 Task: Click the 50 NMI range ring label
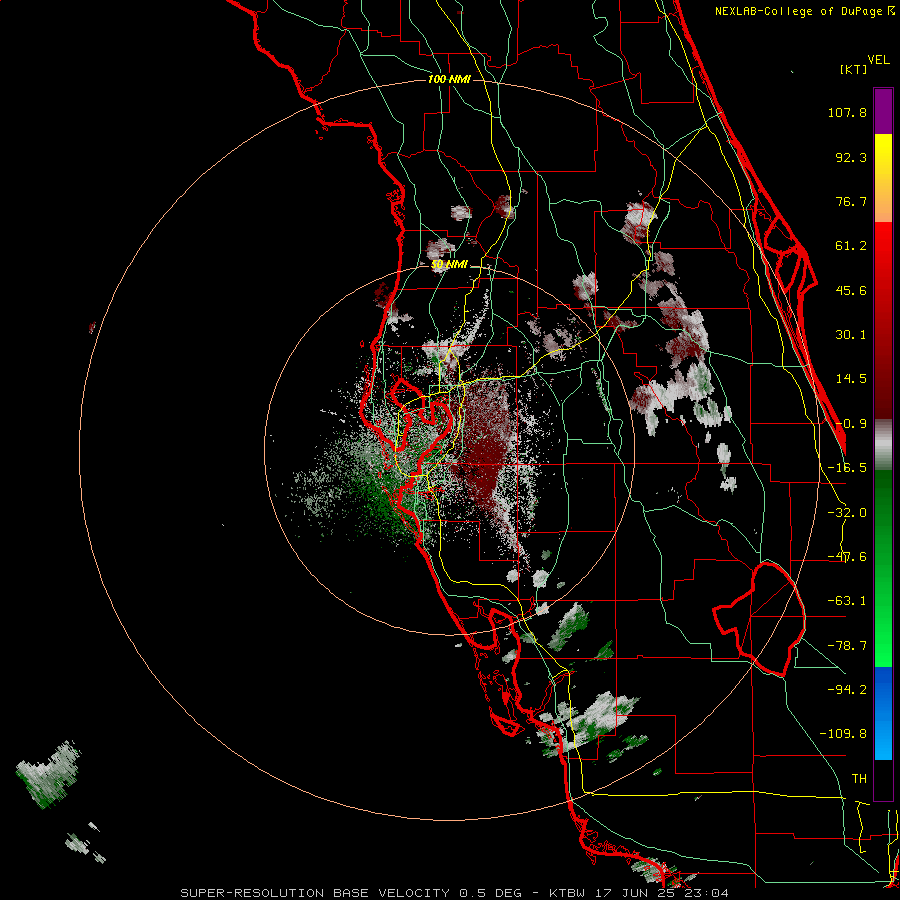coord(449,265)
